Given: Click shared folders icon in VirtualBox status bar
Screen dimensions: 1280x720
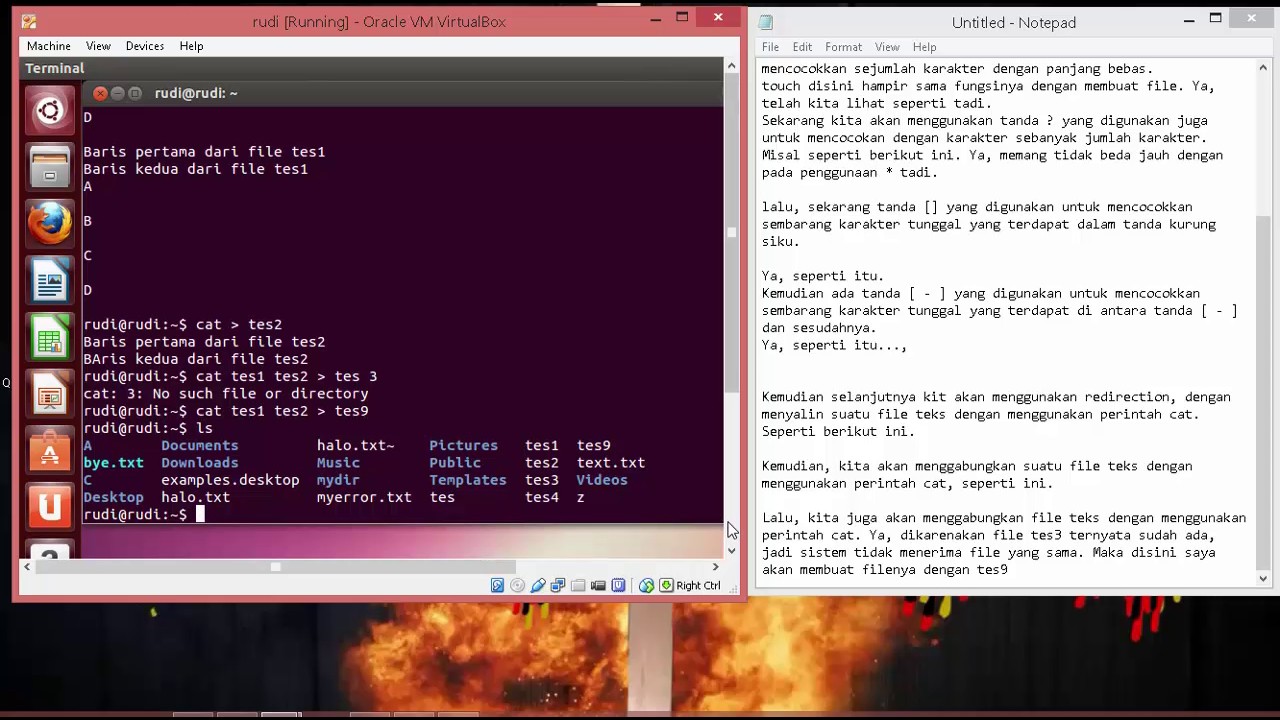Looking at the screenshot, I should pos(578,586).
